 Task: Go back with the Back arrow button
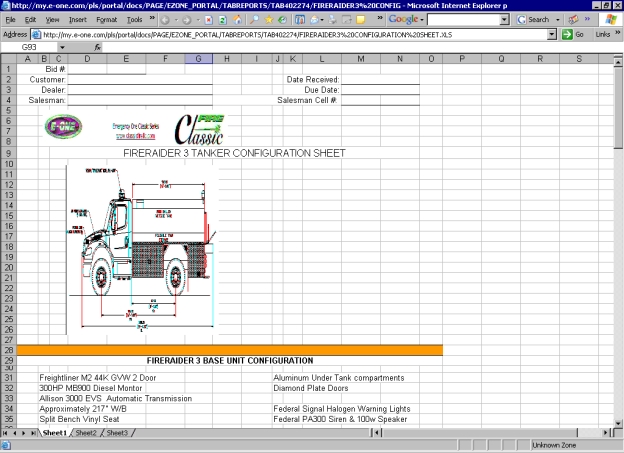pos(165,20)
